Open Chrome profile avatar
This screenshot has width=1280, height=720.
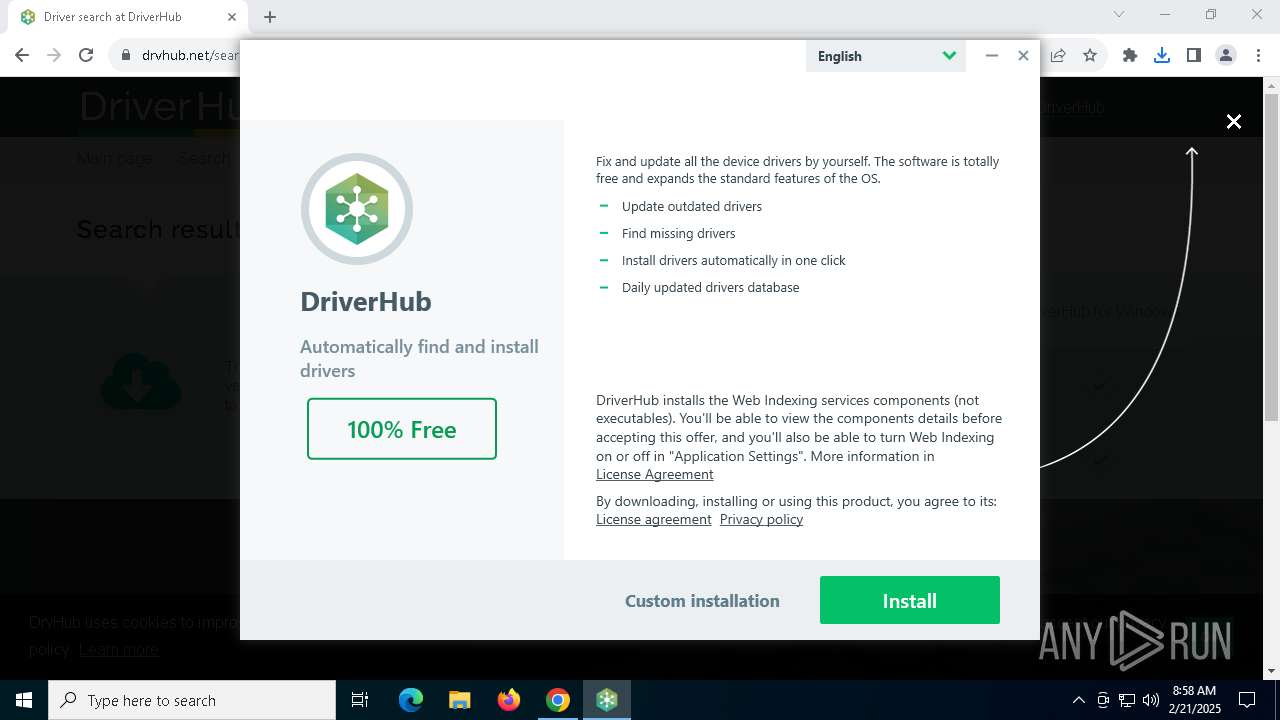pos(1226,55)
